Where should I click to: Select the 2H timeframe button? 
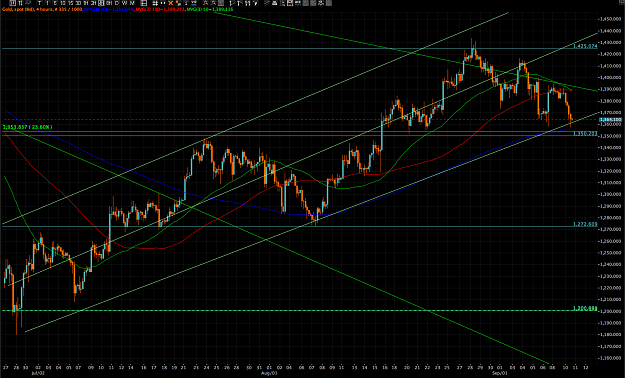tap(93, 3)
